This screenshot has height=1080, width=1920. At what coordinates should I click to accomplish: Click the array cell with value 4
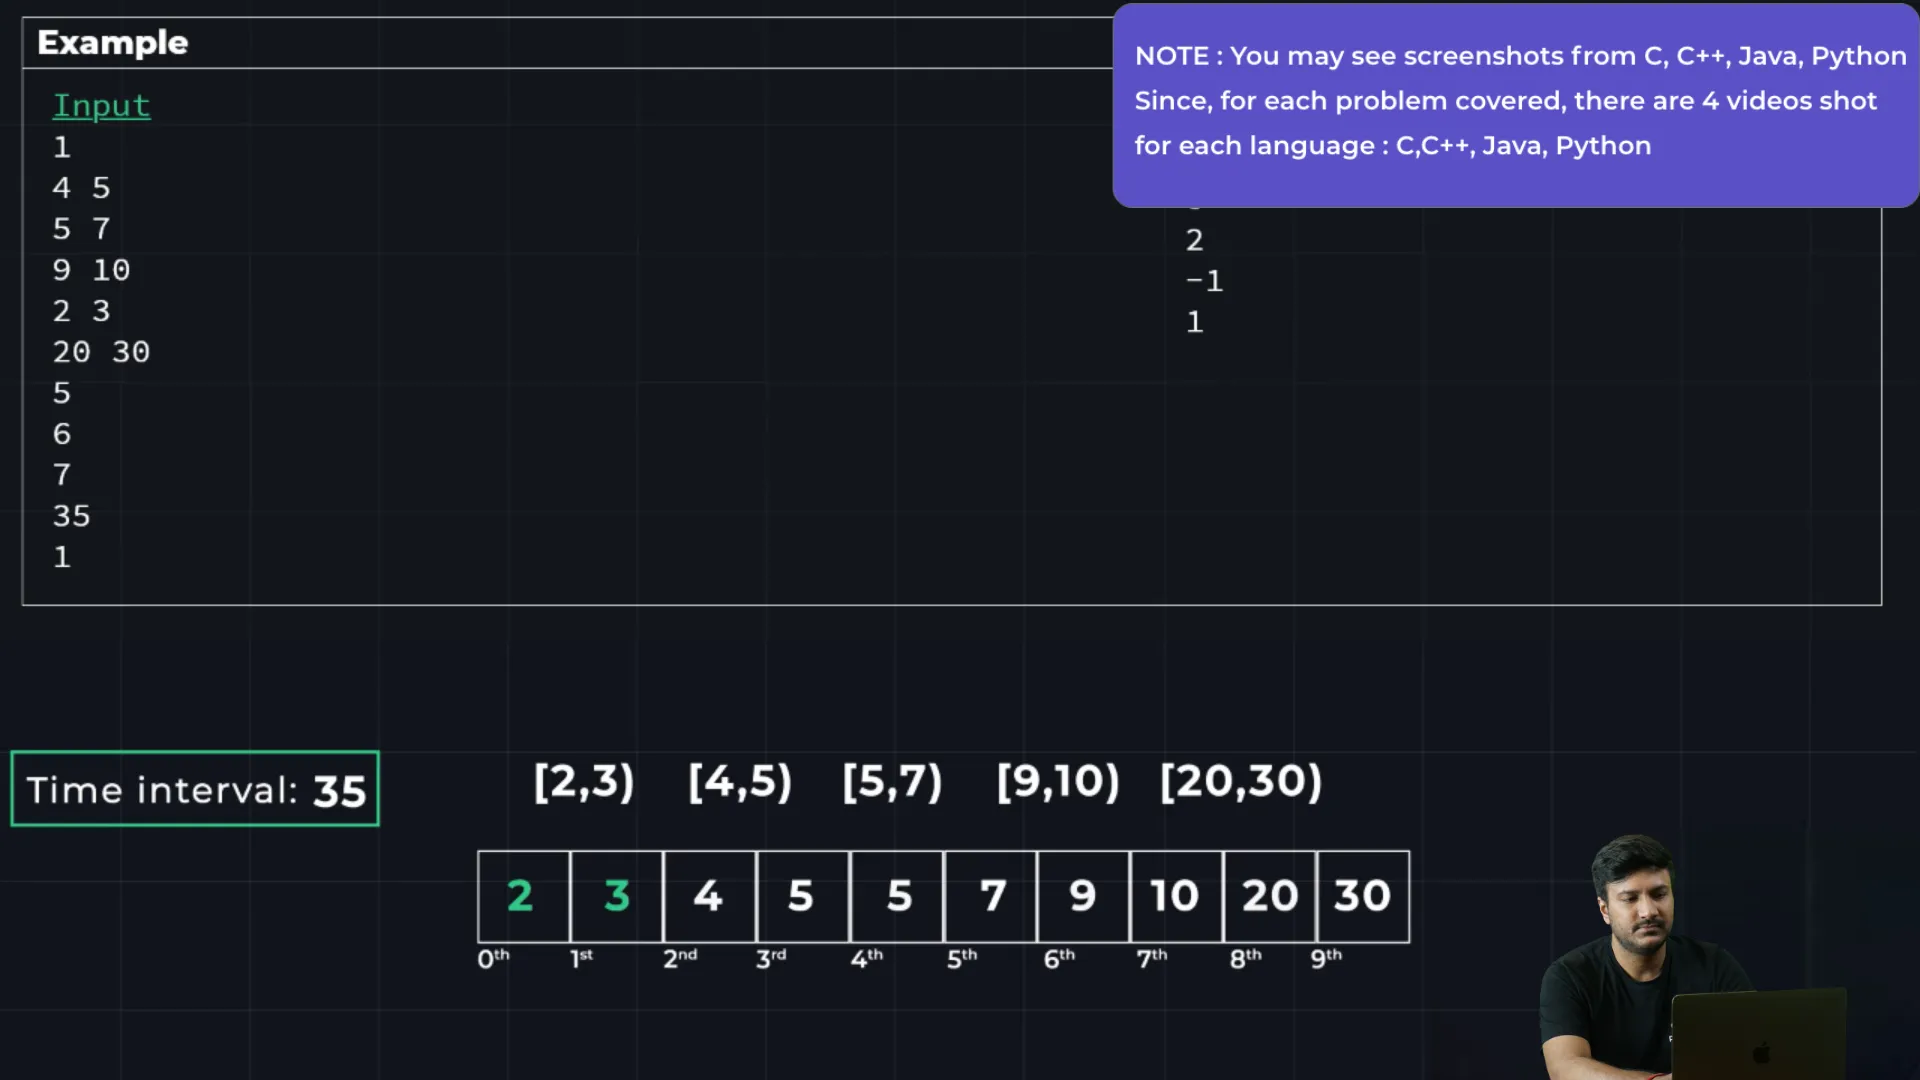[x=709, y=896]
